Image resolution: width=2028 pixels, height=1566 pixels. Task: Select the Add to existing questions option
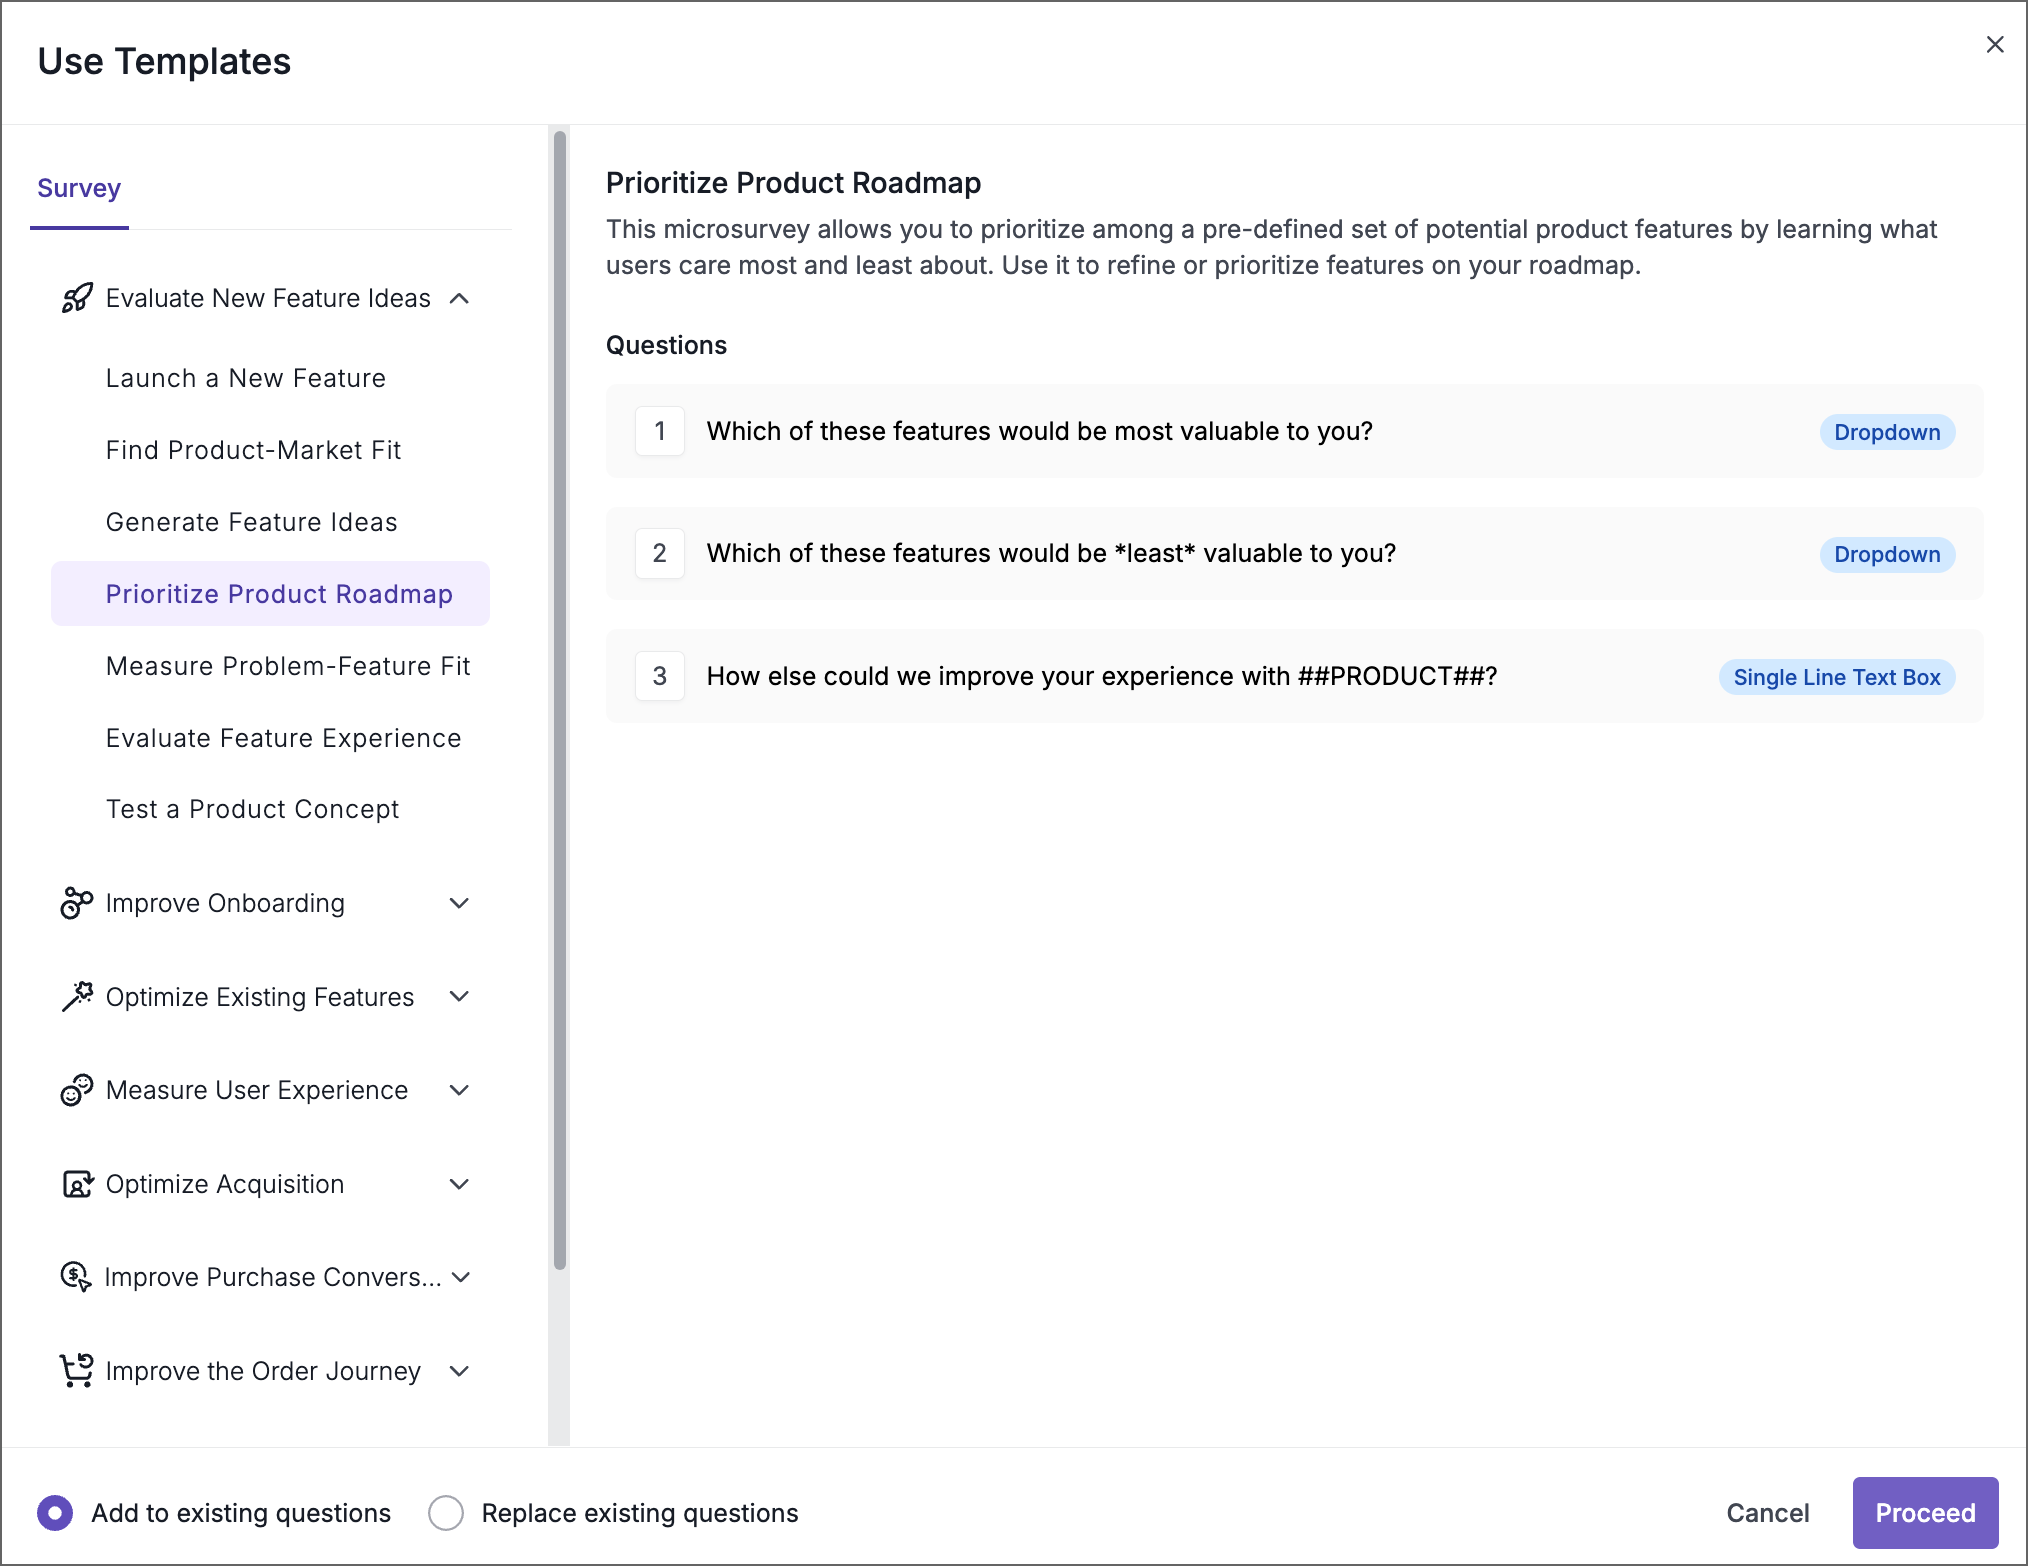[x=55, y=1513]
